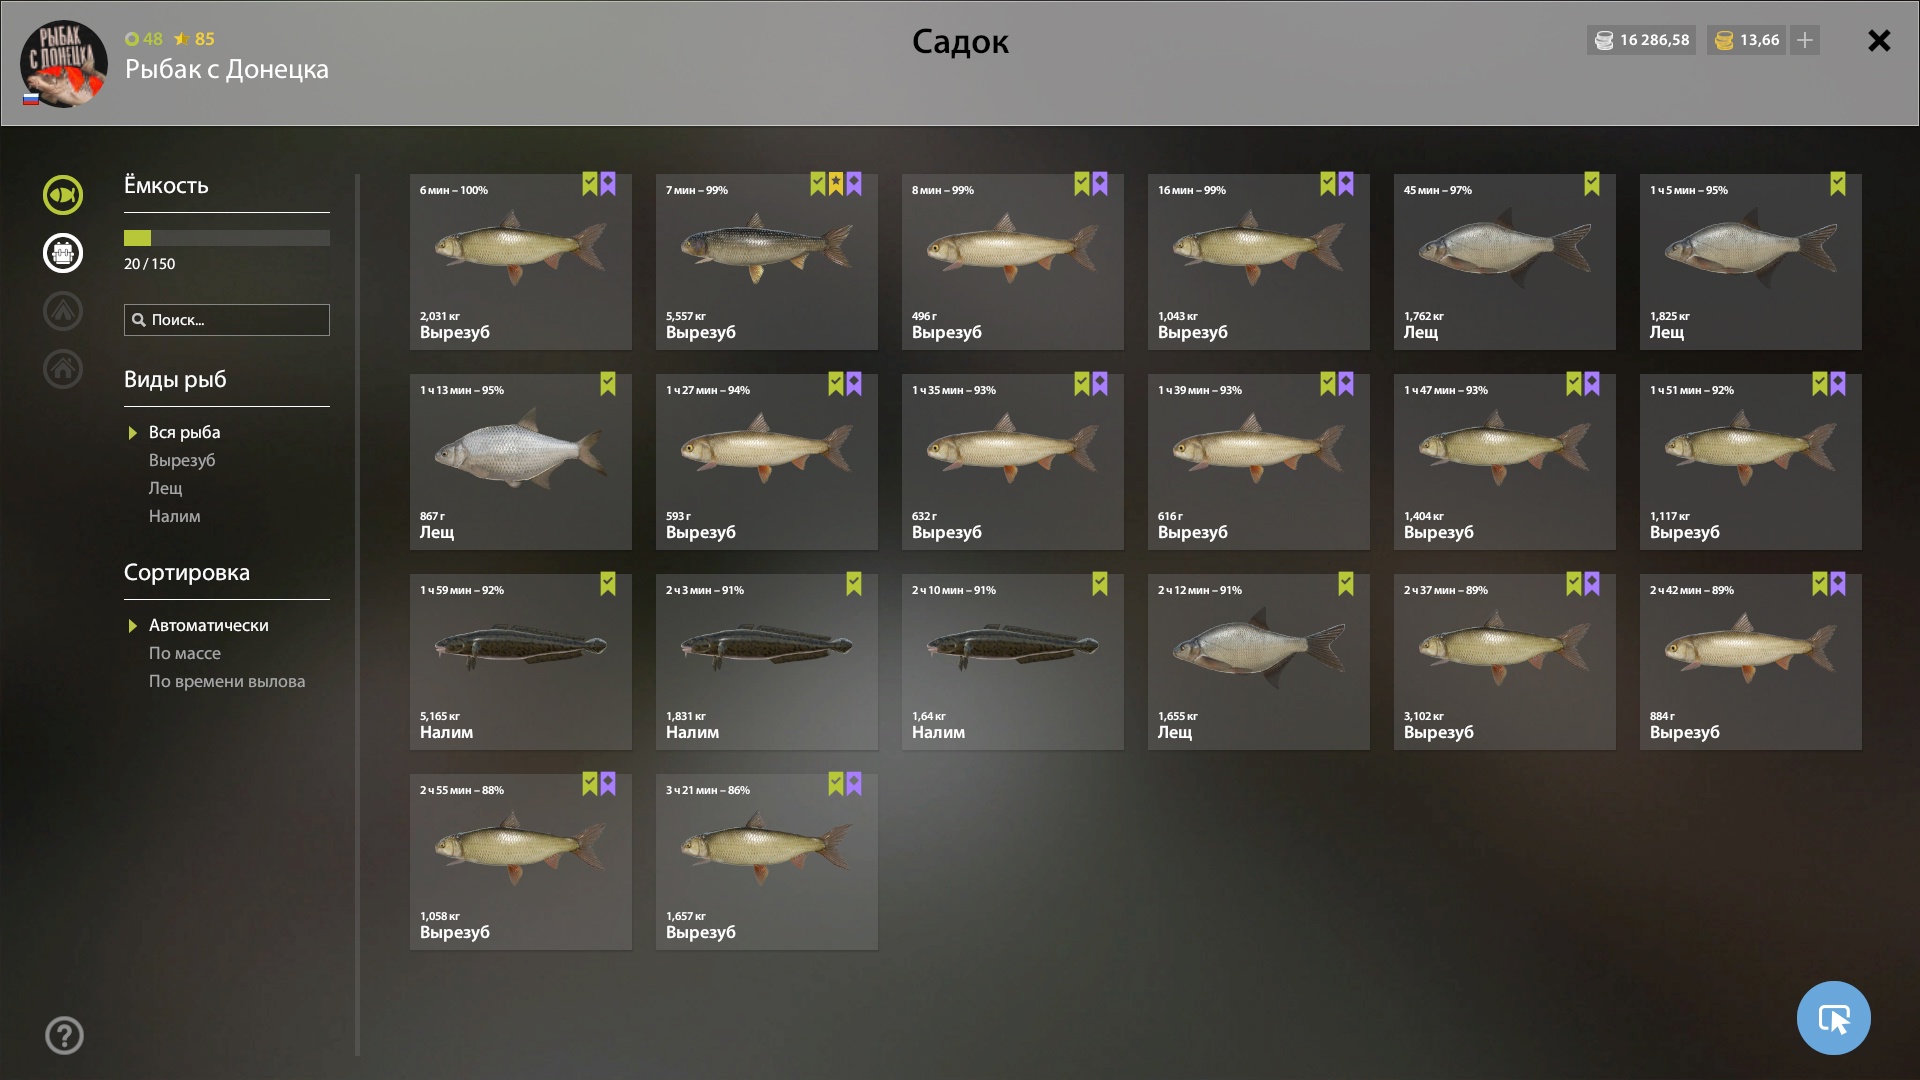Click the blue cursor selection button
The width and height of the screenshot is (1920, 1080).
tap(1833, 1018)
